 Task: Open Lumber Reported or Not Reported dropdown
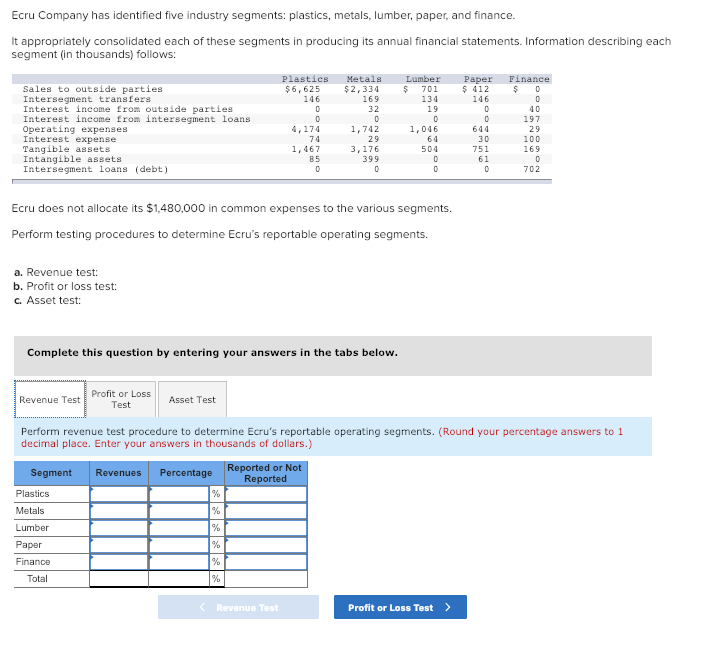pyautogui.click(x=266, y=528)
